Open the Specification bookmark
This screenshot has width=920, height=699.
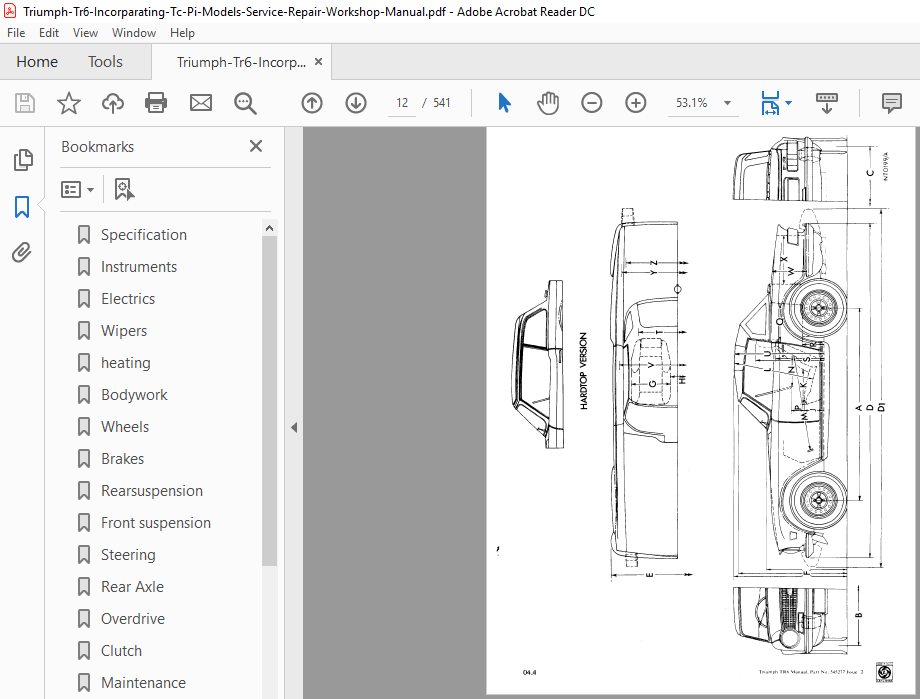point(144,235)
